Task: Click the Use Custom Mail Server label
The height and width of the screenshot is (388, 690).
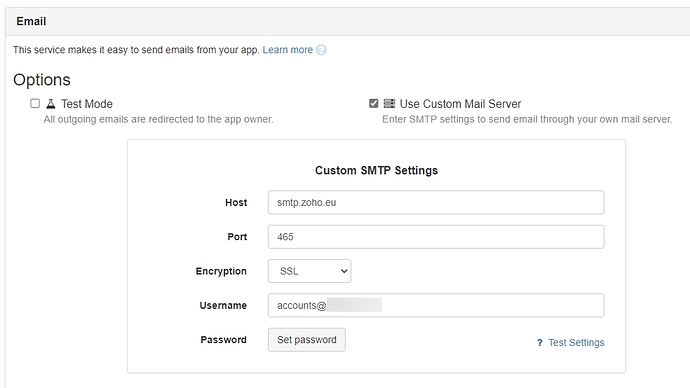Action: 460,104
